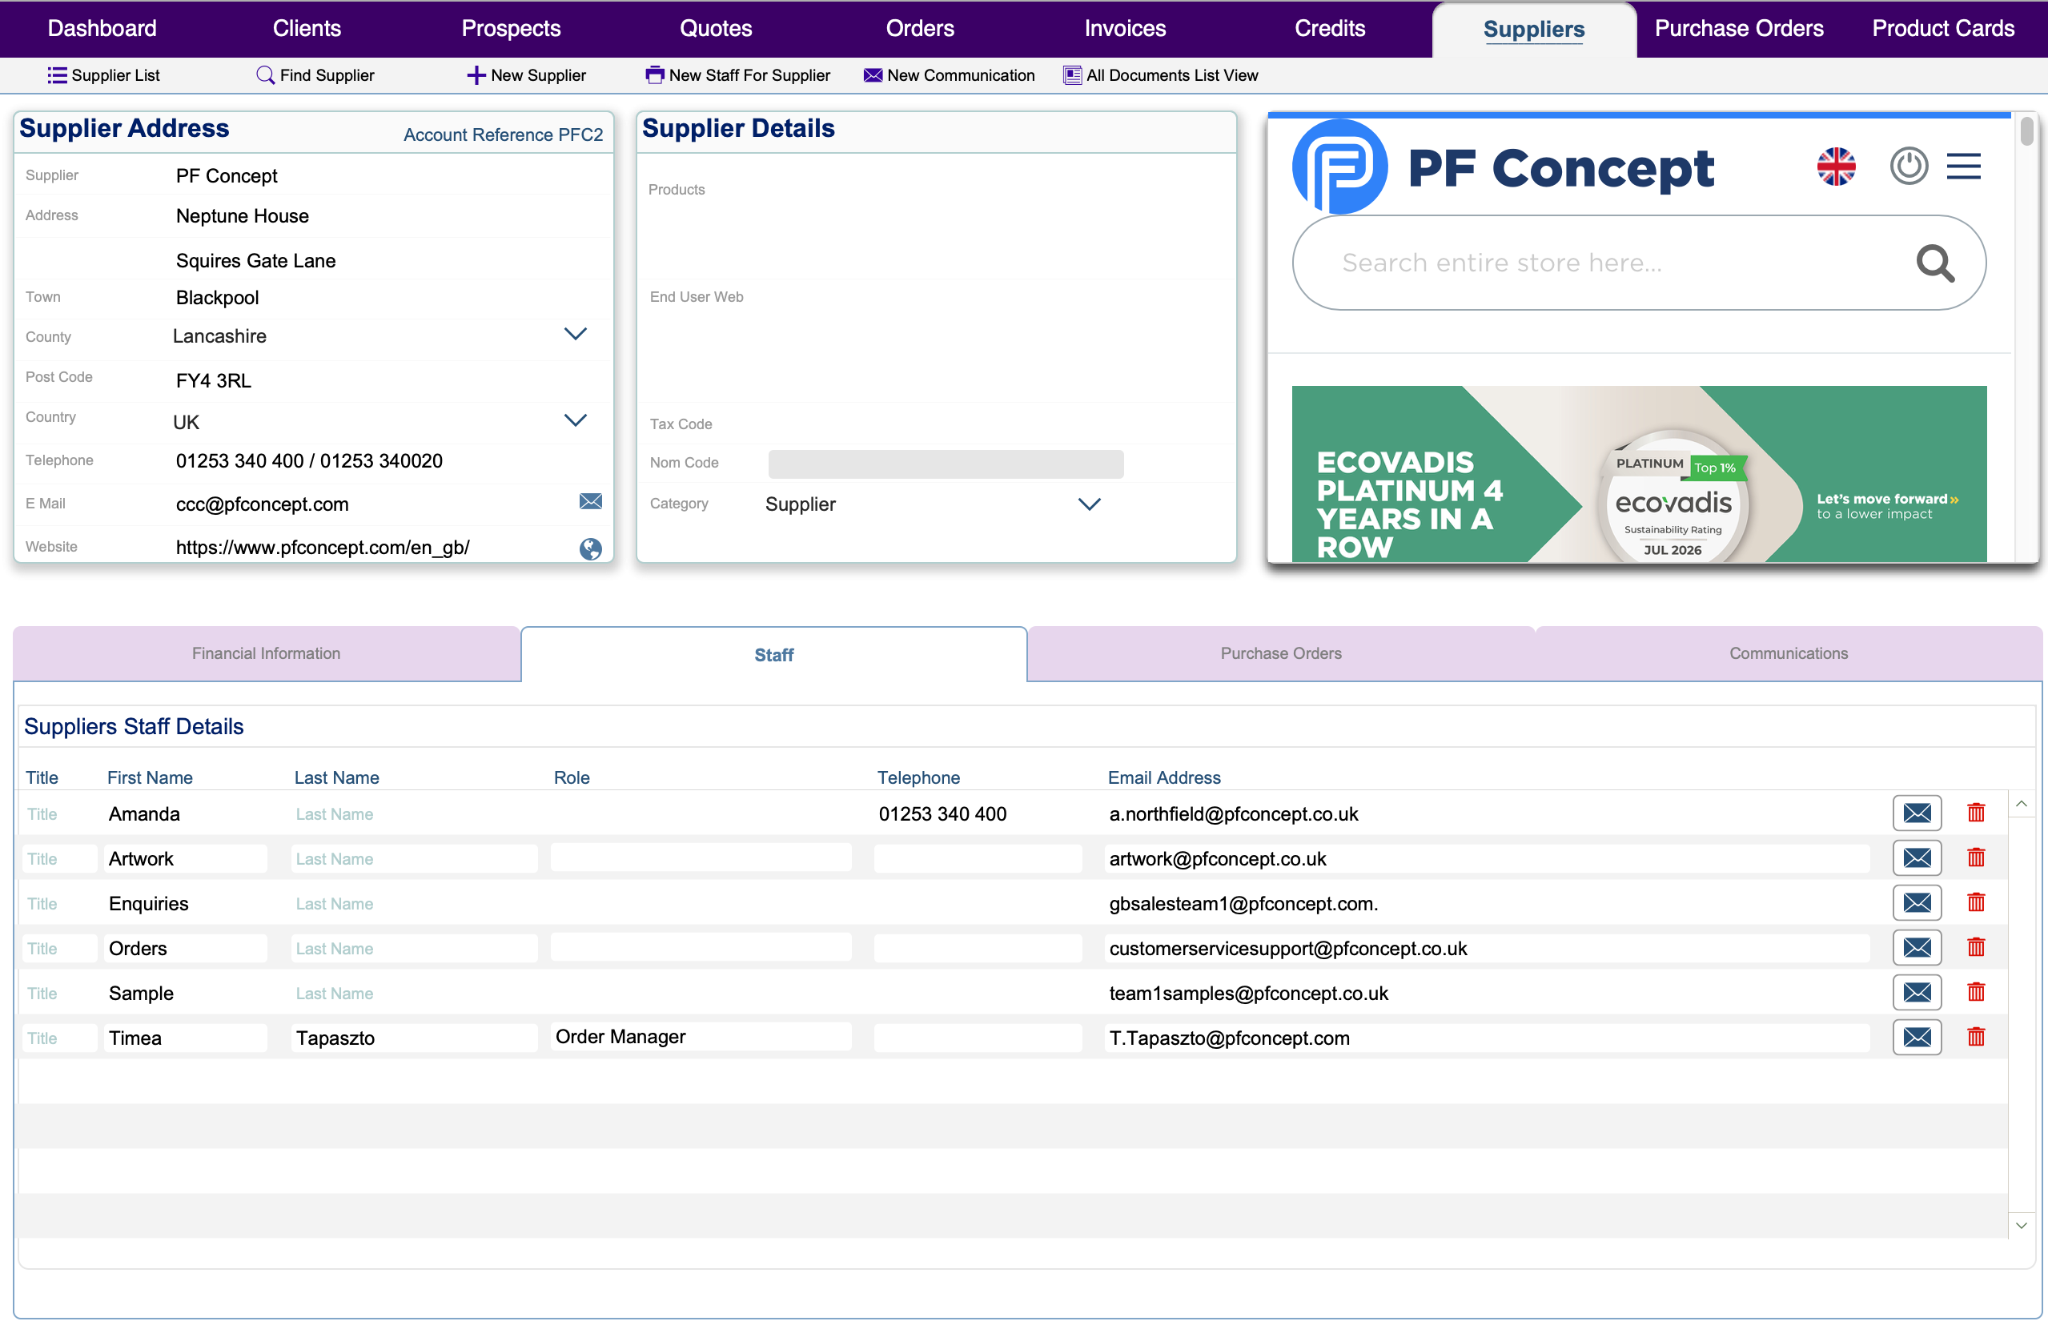
Task: Delete Orders staff row with trash icon
Action: click(1976, 947)
